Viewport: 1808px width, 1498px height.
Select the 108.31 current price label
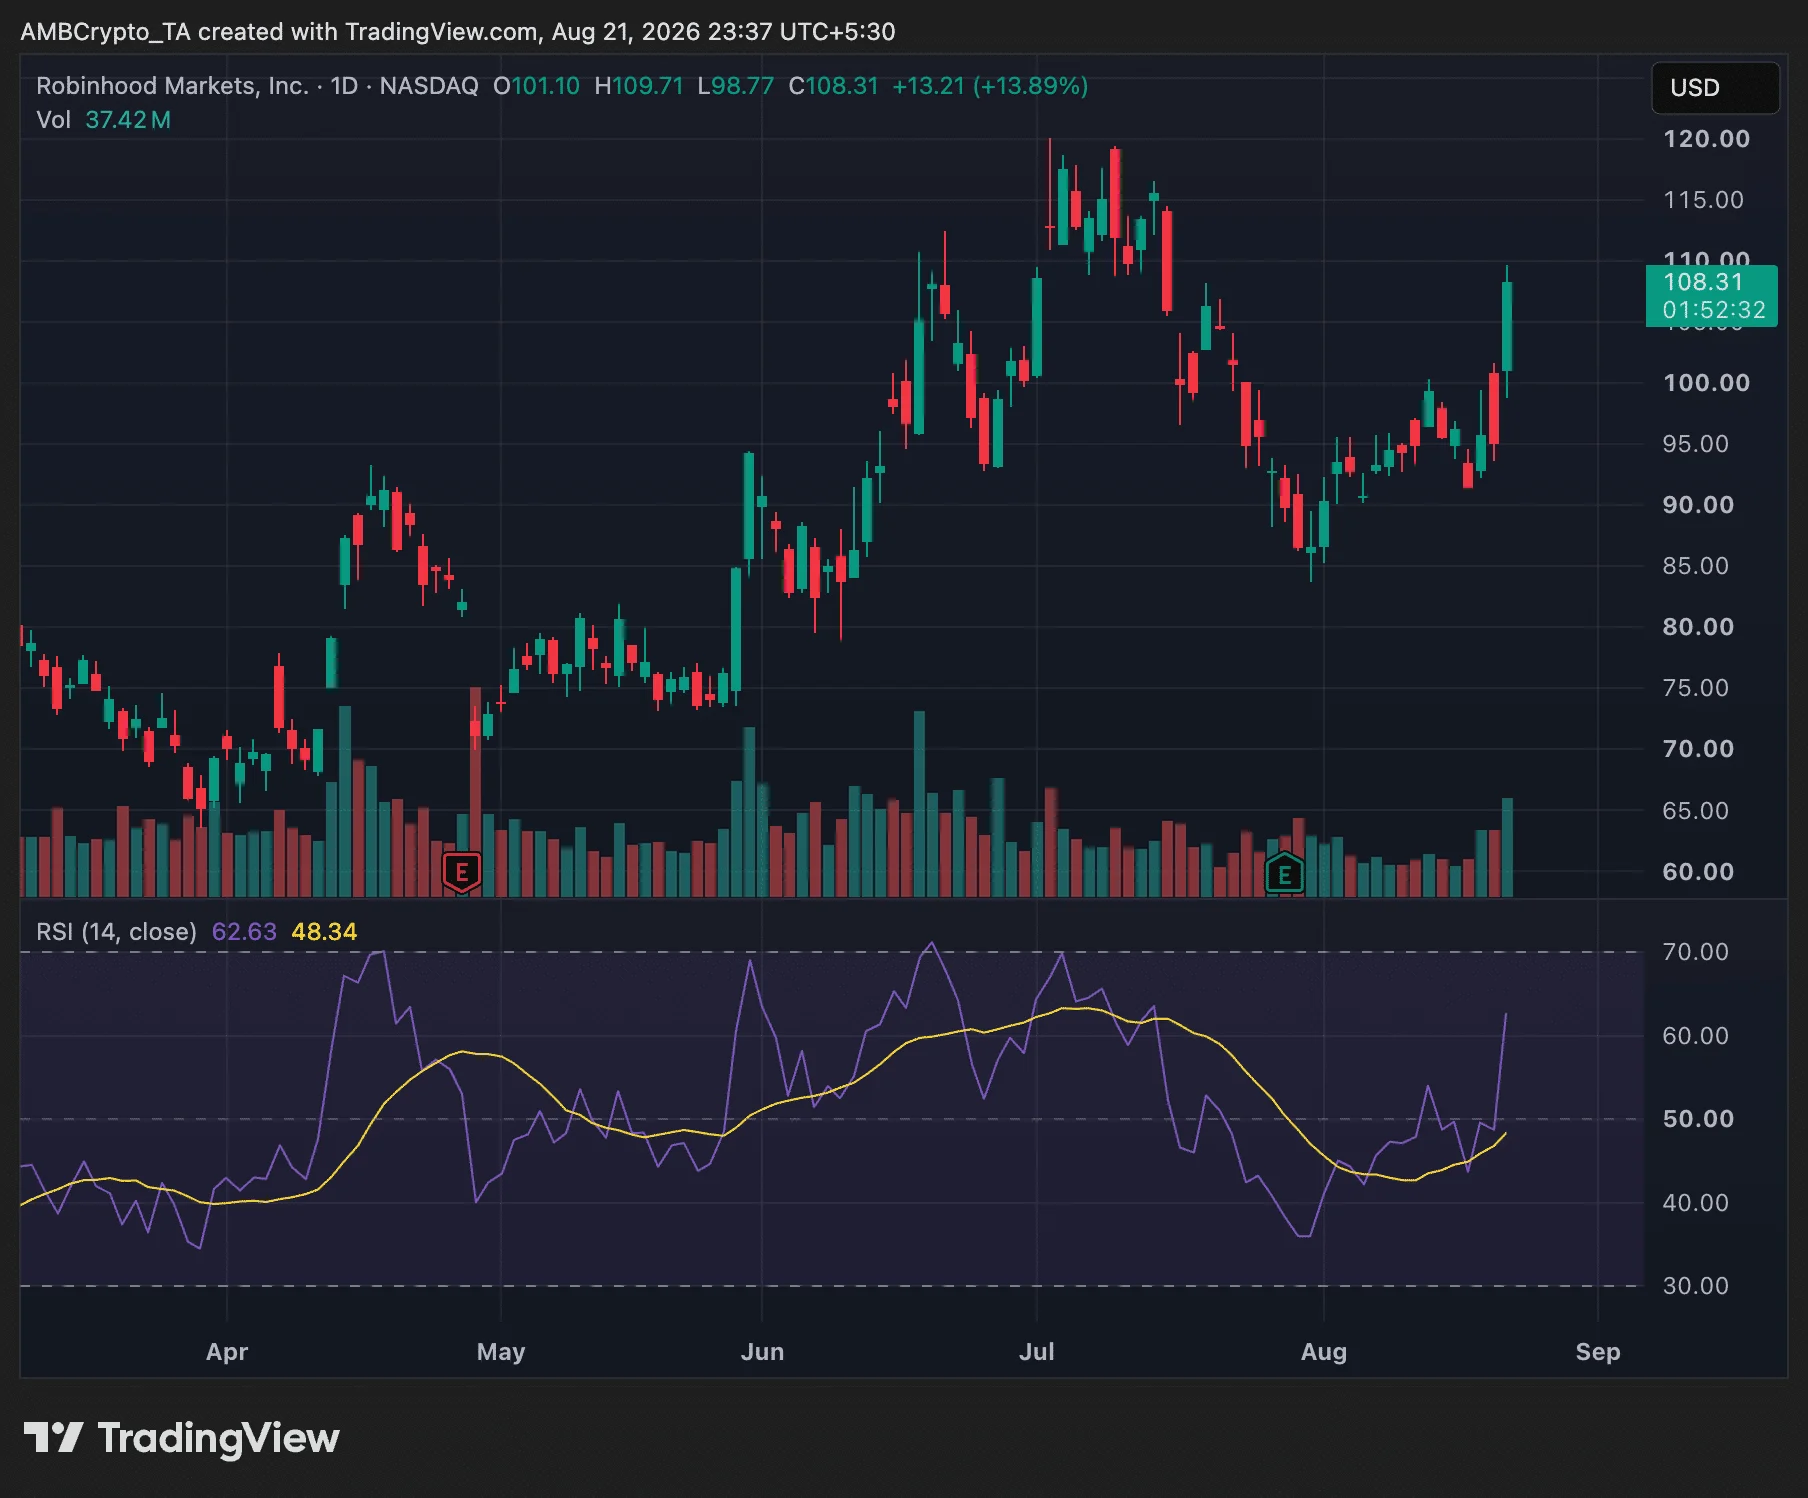click(1712, 296)
